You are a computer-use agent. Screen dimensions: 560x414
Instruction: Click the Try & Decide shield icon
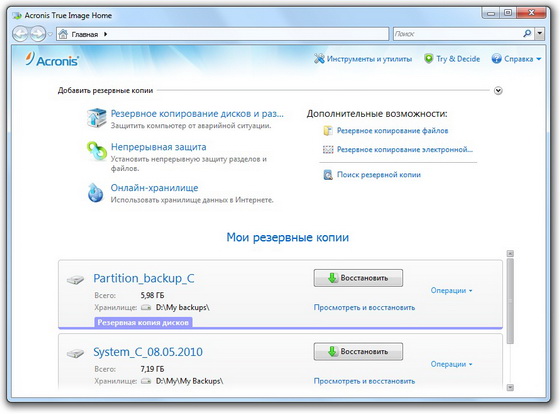pyautogui.click(x=428, y=59)
